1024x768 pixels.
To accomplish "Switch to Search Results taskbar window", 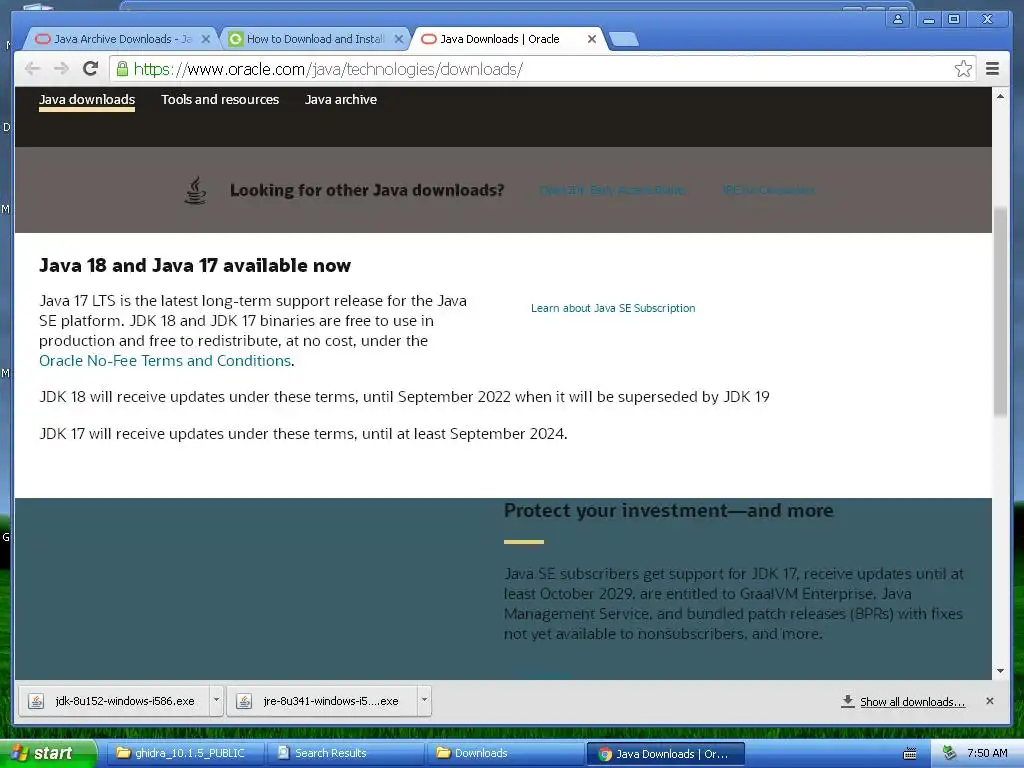I will tap(345, 753).
